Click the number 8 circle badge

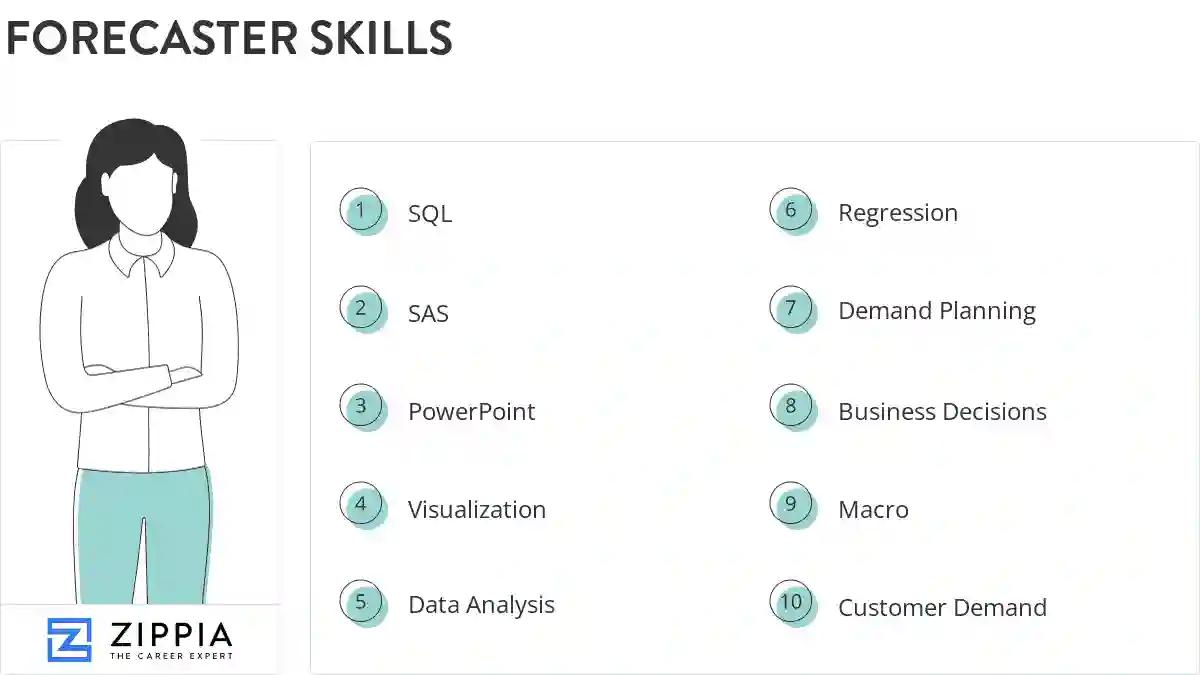point(791,407)
